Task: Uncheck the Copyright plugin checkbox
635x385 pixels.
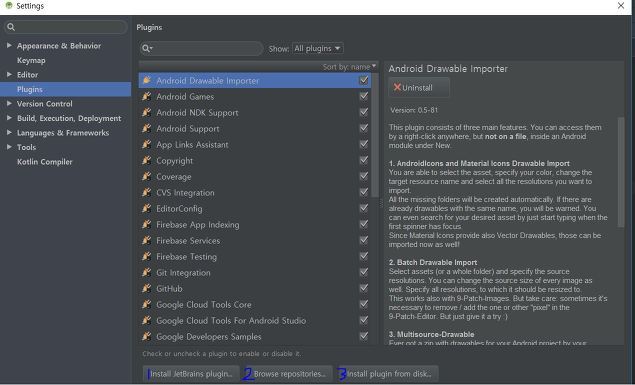Action: (364, 160)
